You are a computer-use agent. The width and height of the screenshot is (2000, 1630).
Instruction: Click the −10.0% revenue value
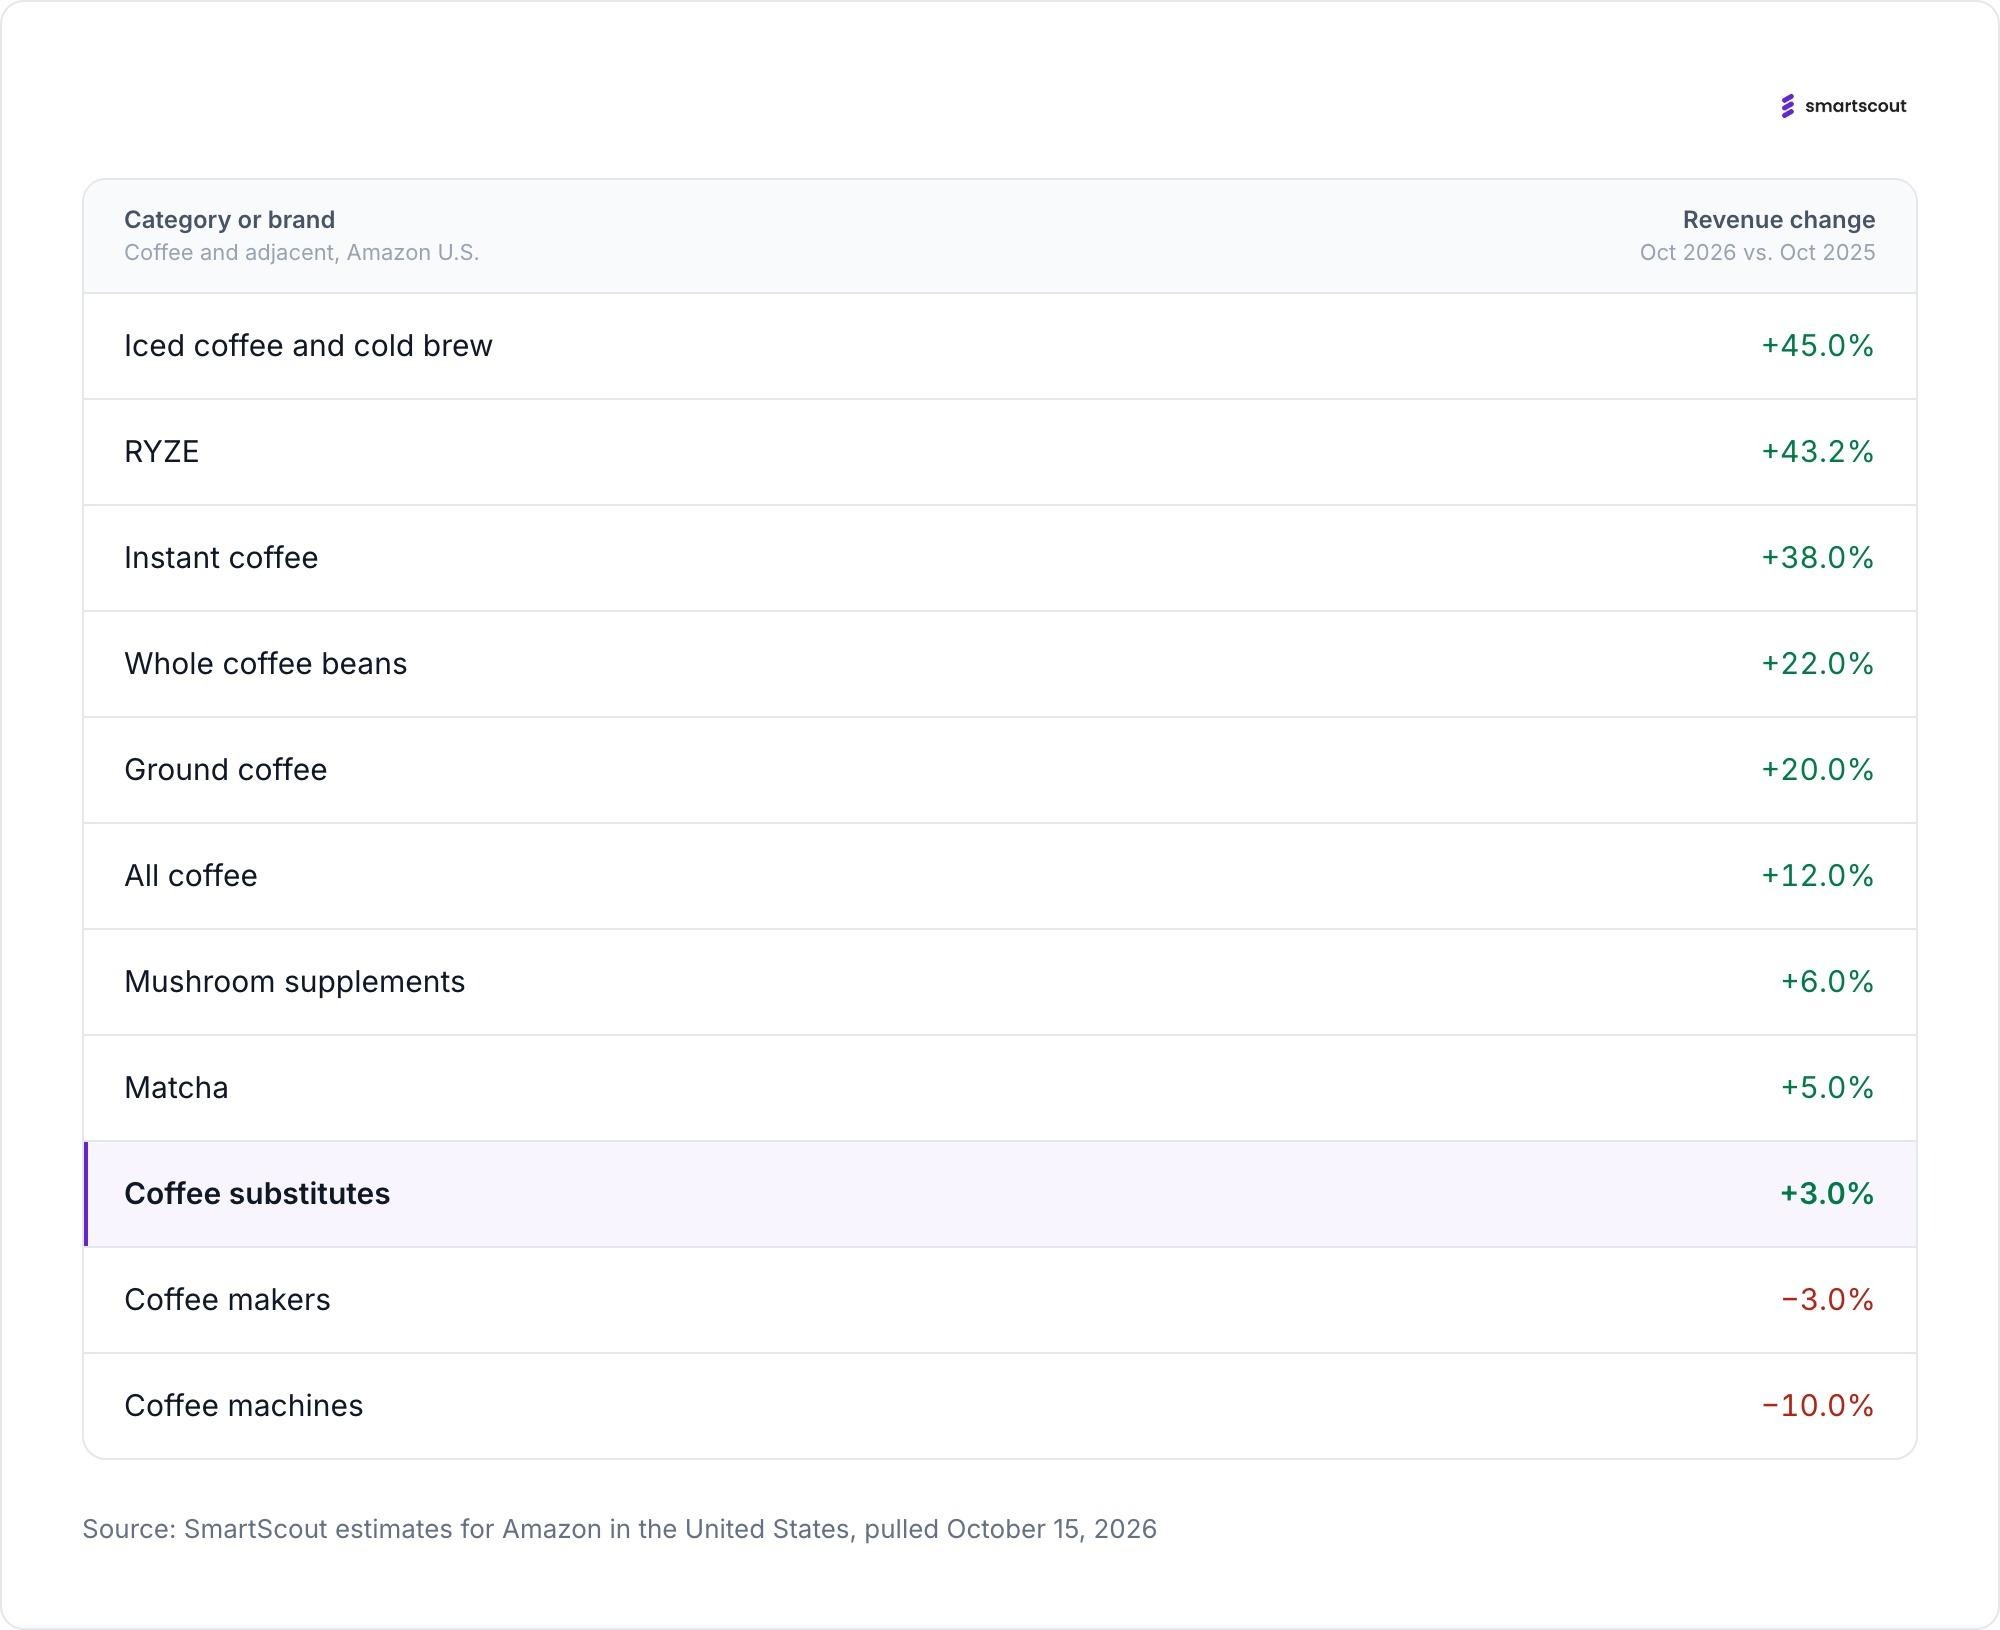[x=1818, y=1406]
